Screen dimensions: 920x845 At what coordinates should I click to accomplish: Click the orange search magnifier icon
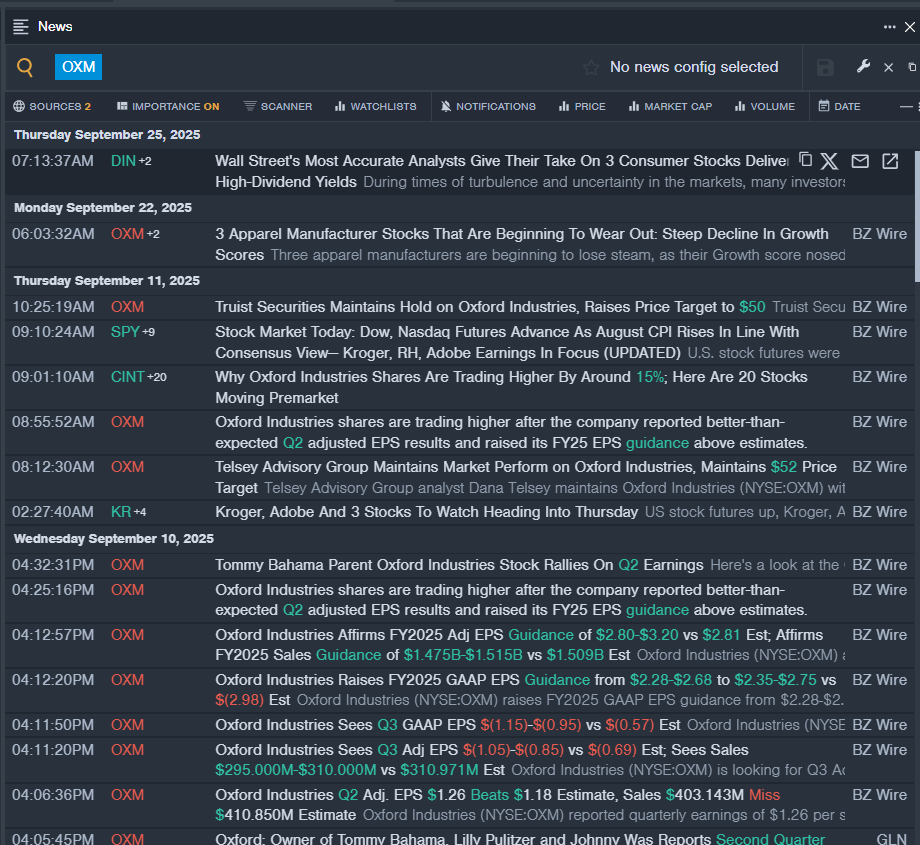click(24, 67)
